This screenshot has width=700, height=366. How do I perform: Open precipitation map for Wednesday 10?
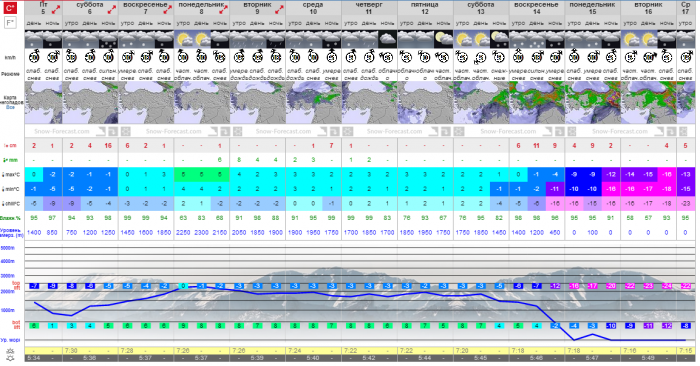(x=313, y=102)
